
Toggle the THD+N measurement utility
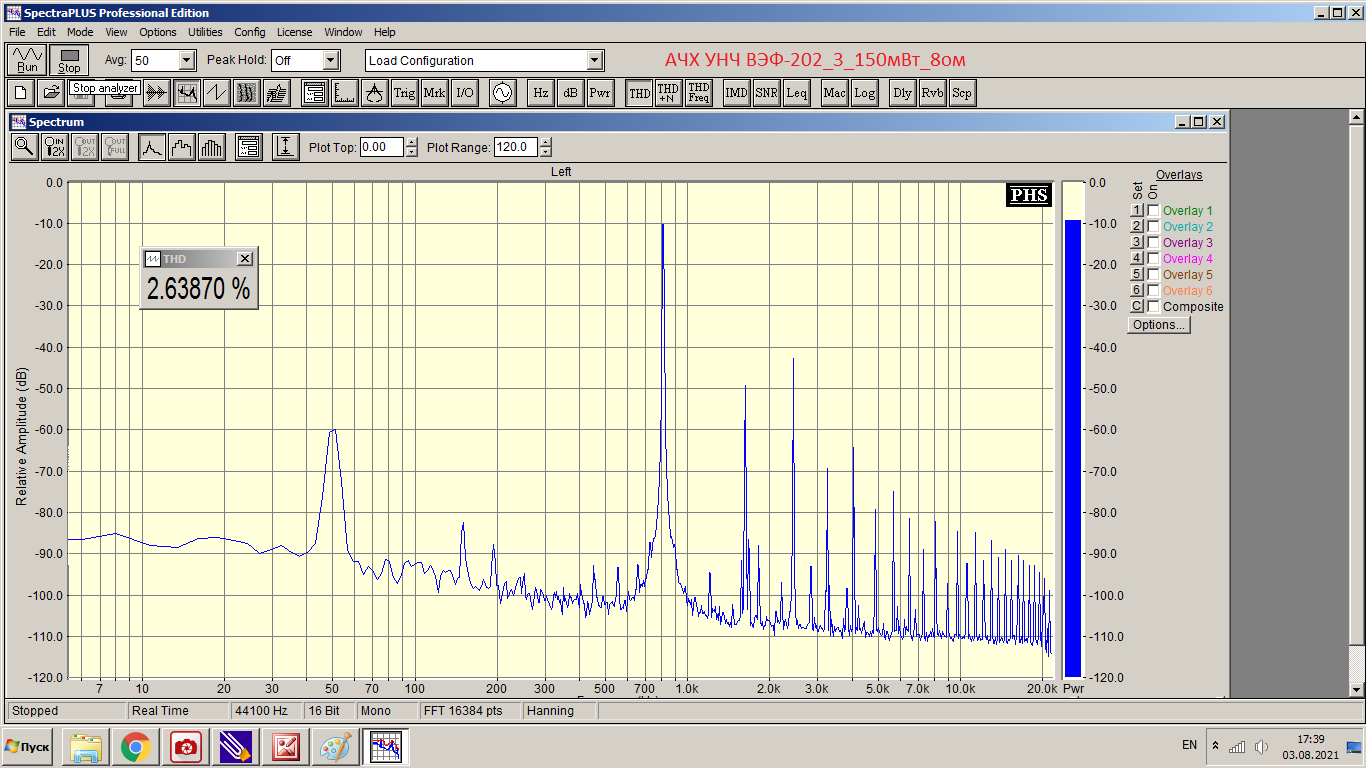tap(669, 93)
